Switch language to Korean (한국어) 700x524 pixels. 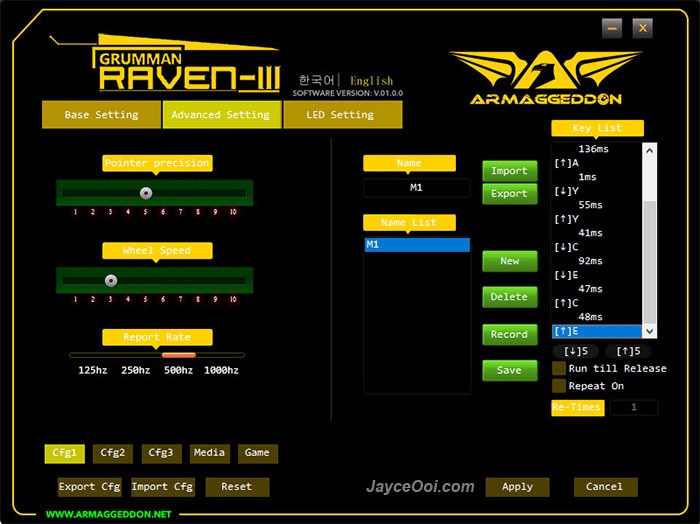click(x=317, y=80)
